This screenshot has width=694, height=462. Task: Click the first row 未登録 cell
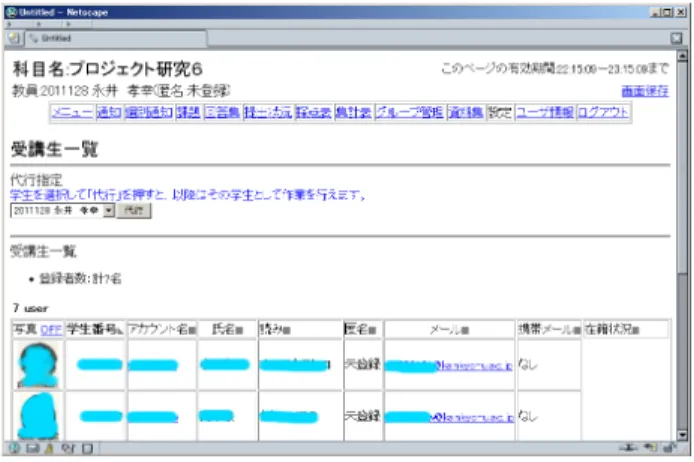coord(362,365)
